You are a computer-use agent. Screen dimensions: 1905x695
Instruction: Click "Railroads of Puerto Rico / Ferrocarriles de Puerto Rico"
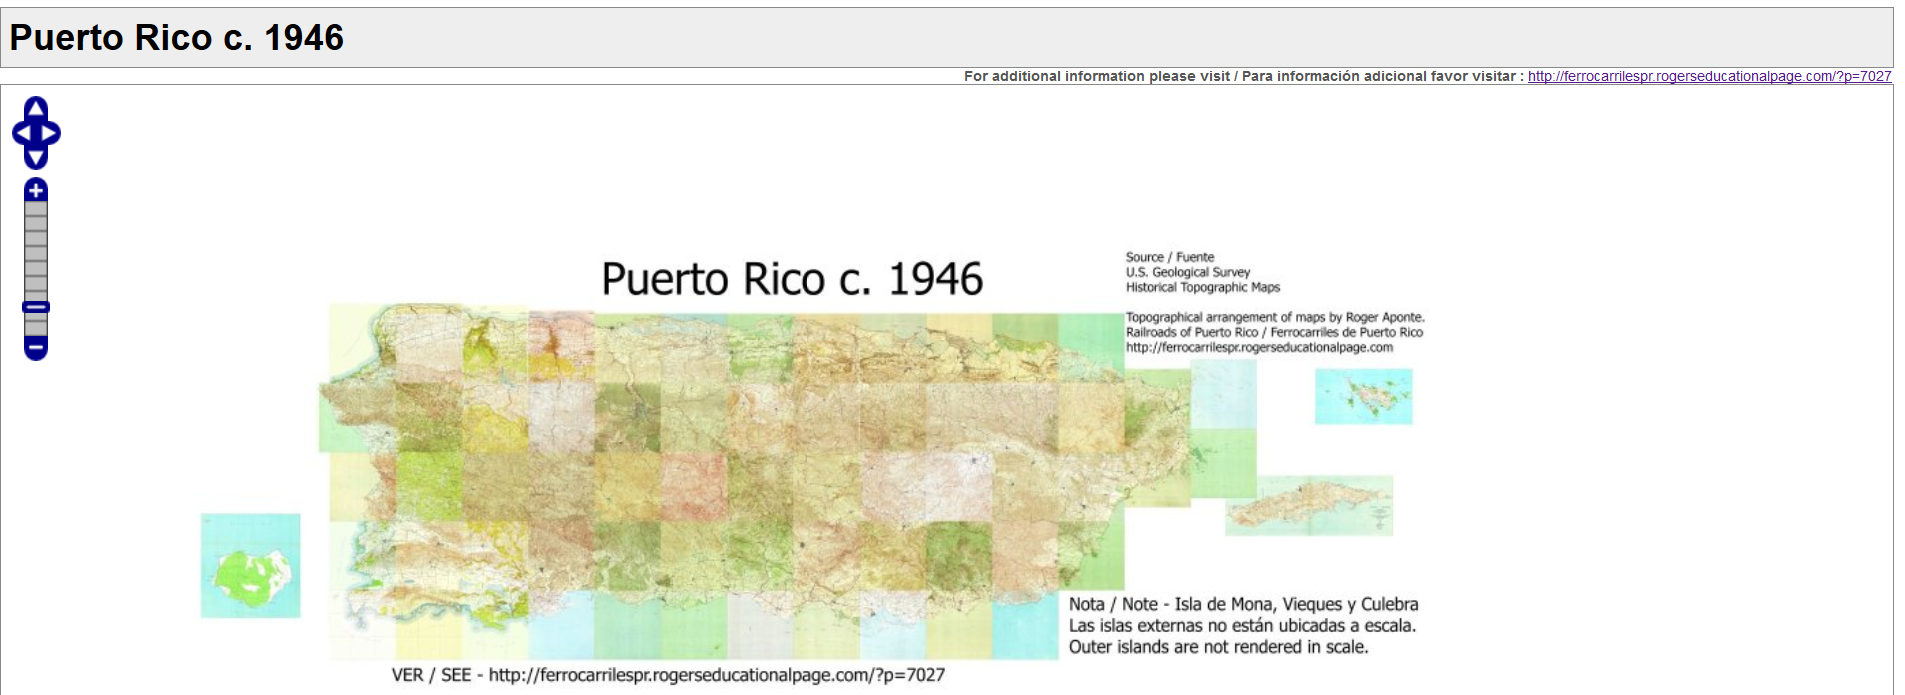(1274, 332)
